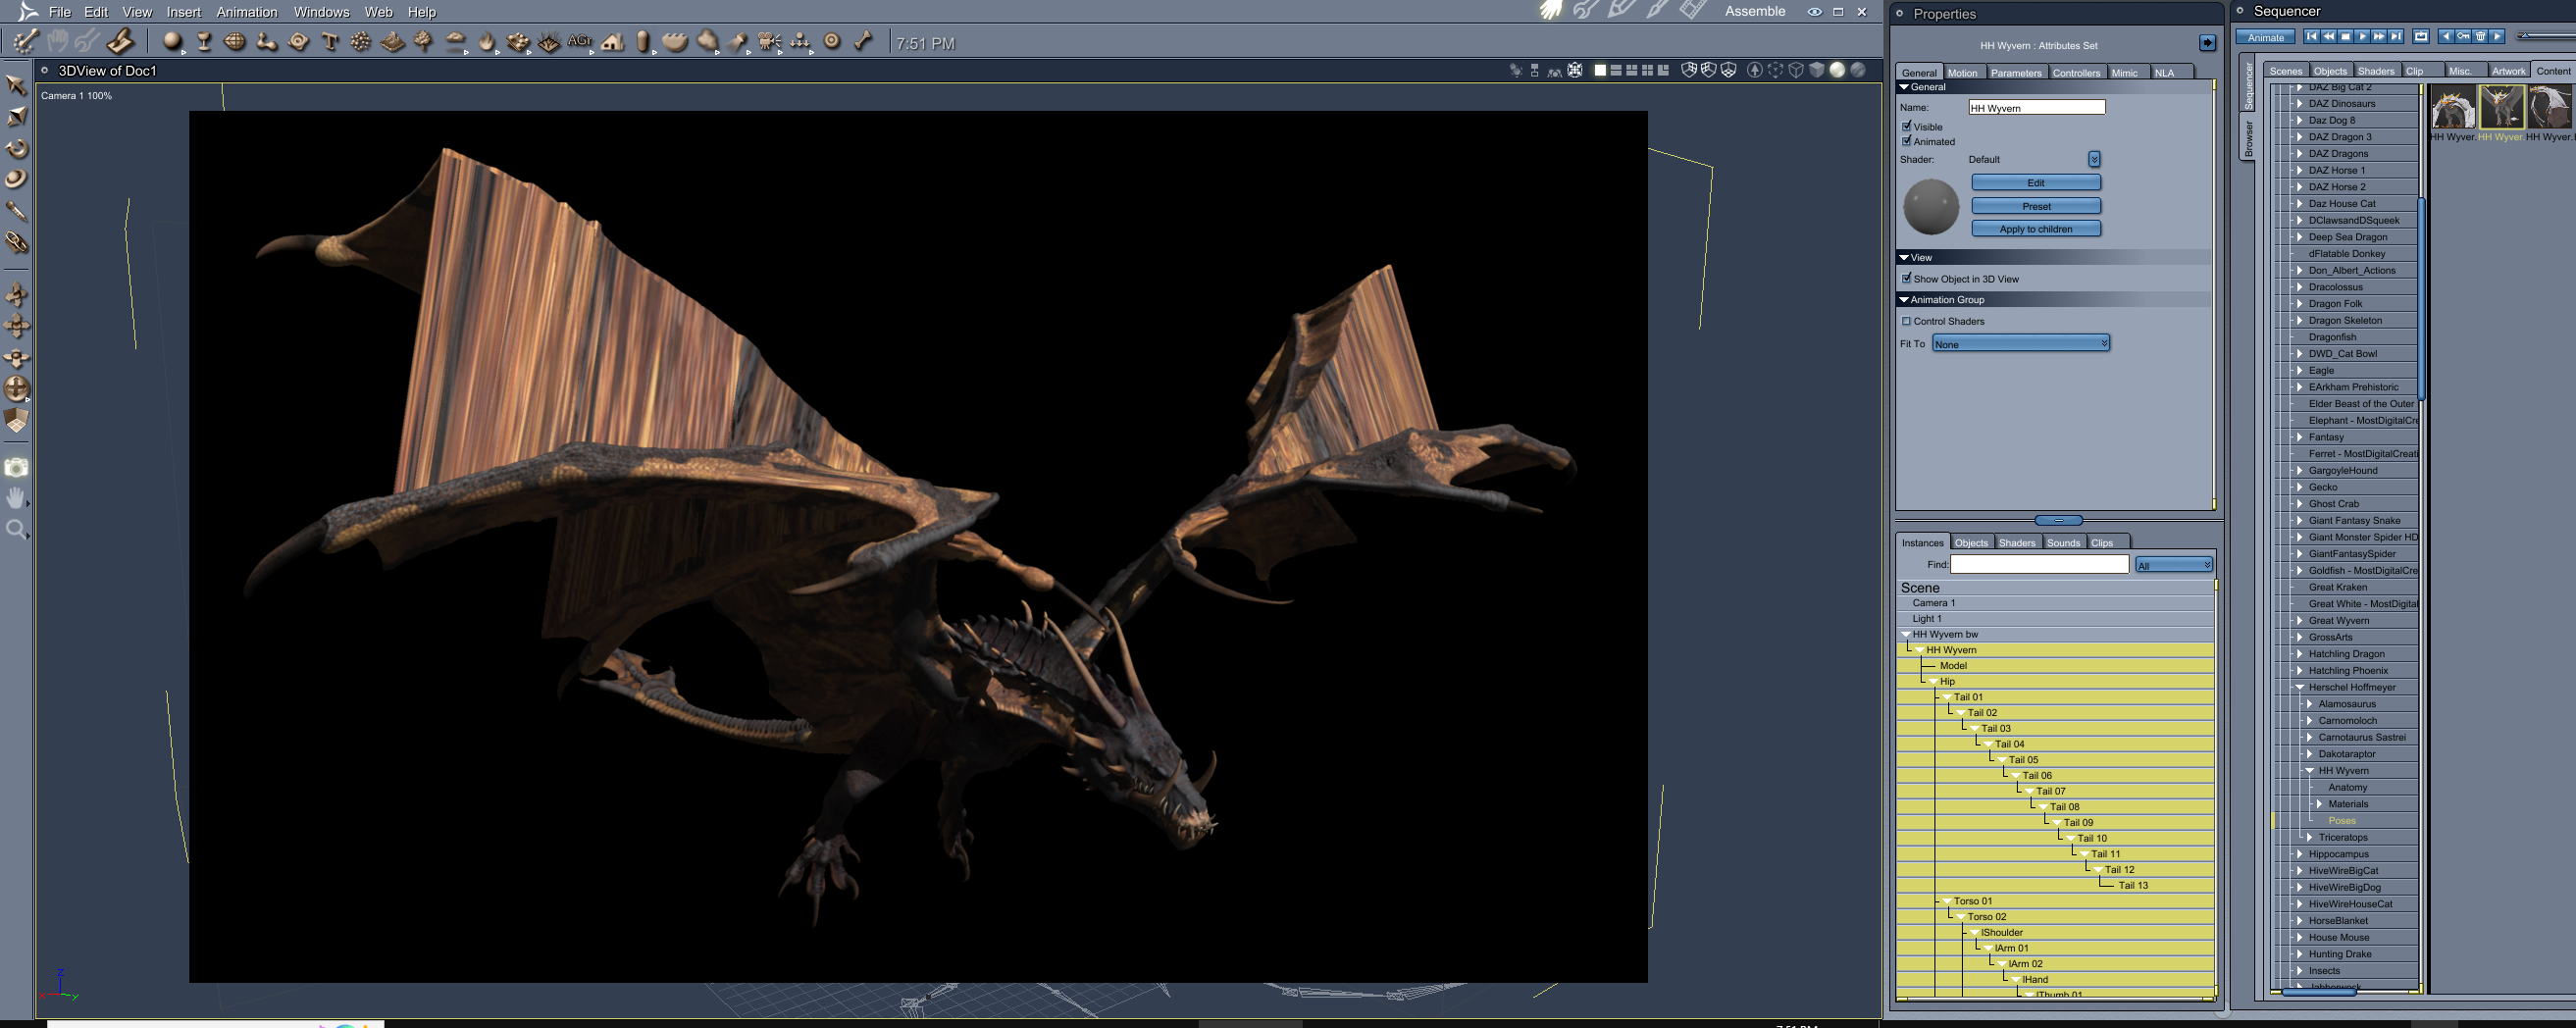Expand the Triceratops folder
This screenshot has width=2576, height=1028.
click(2310, 837)
